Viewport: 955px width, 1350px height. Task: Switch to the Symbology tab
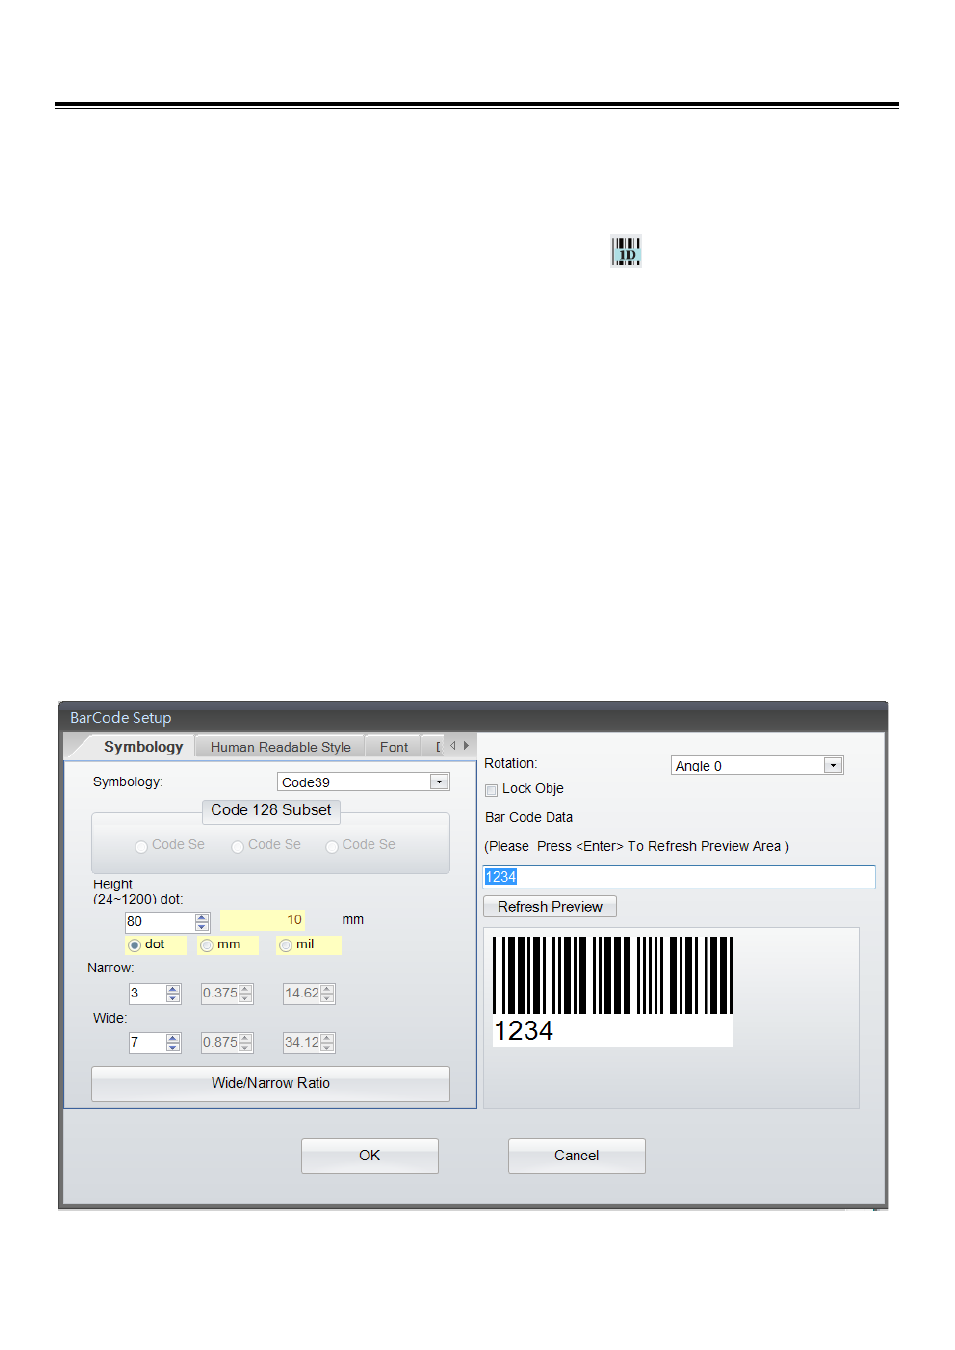(143, 747)
